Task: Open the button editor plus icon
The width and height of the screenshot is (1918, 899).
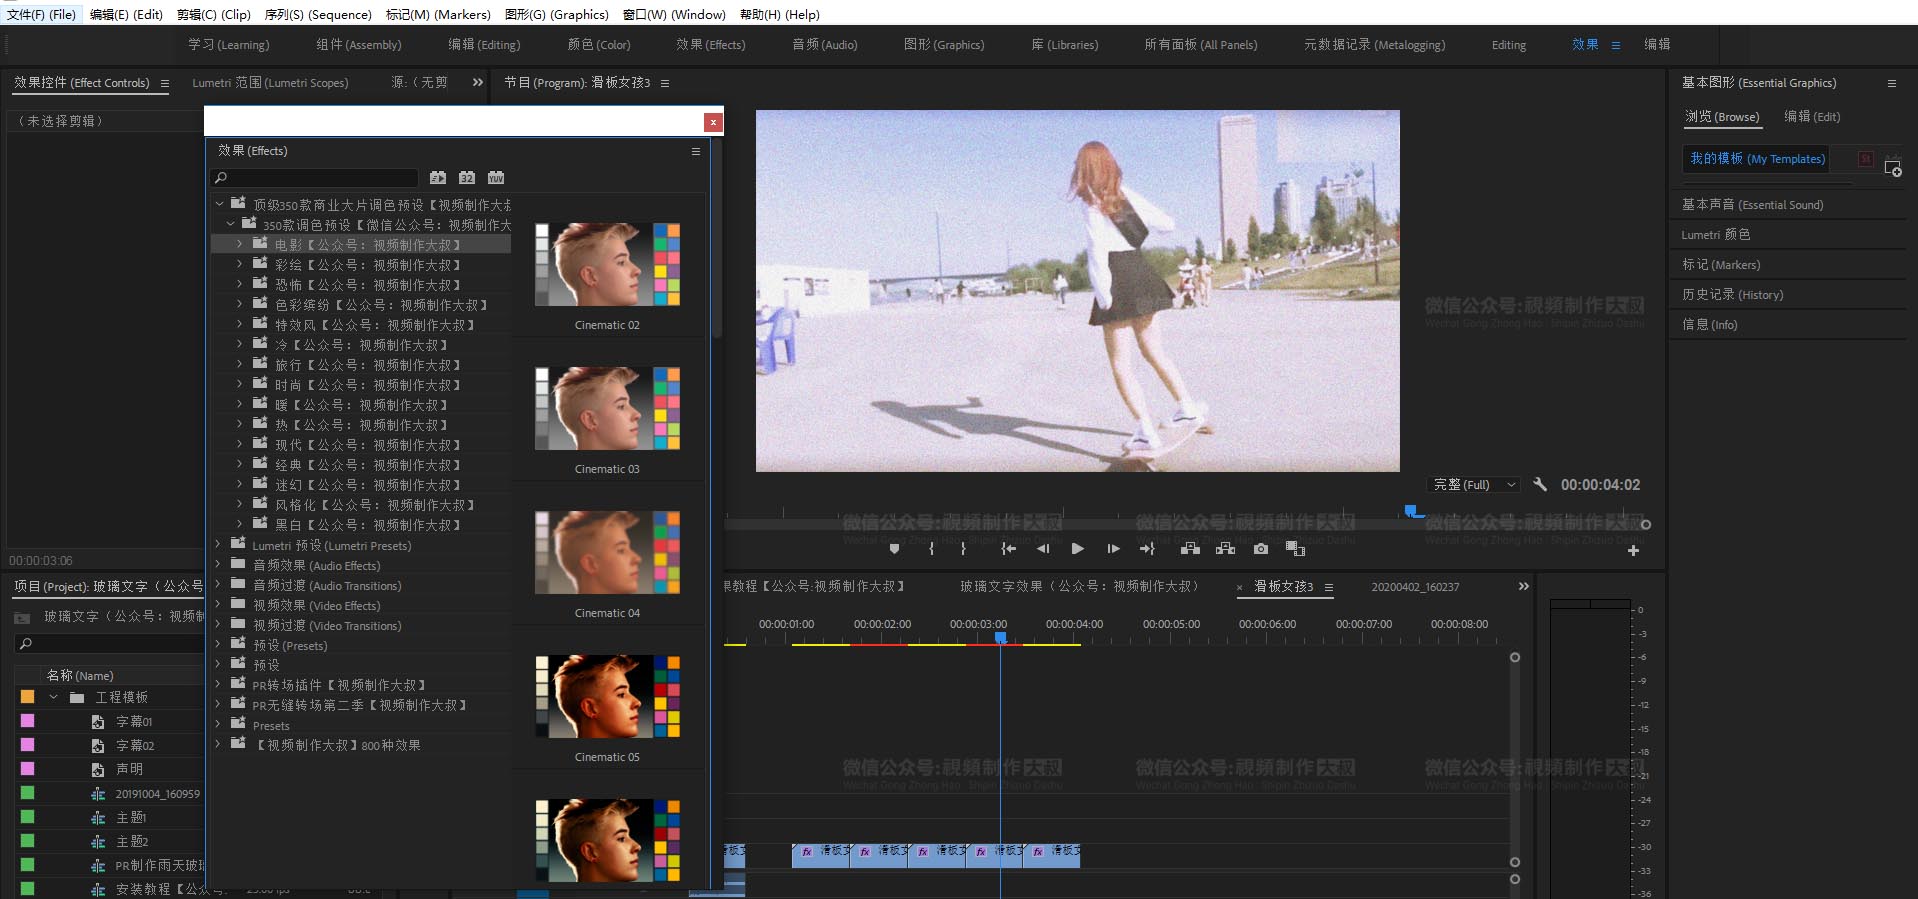Action: pos(1633,551)
